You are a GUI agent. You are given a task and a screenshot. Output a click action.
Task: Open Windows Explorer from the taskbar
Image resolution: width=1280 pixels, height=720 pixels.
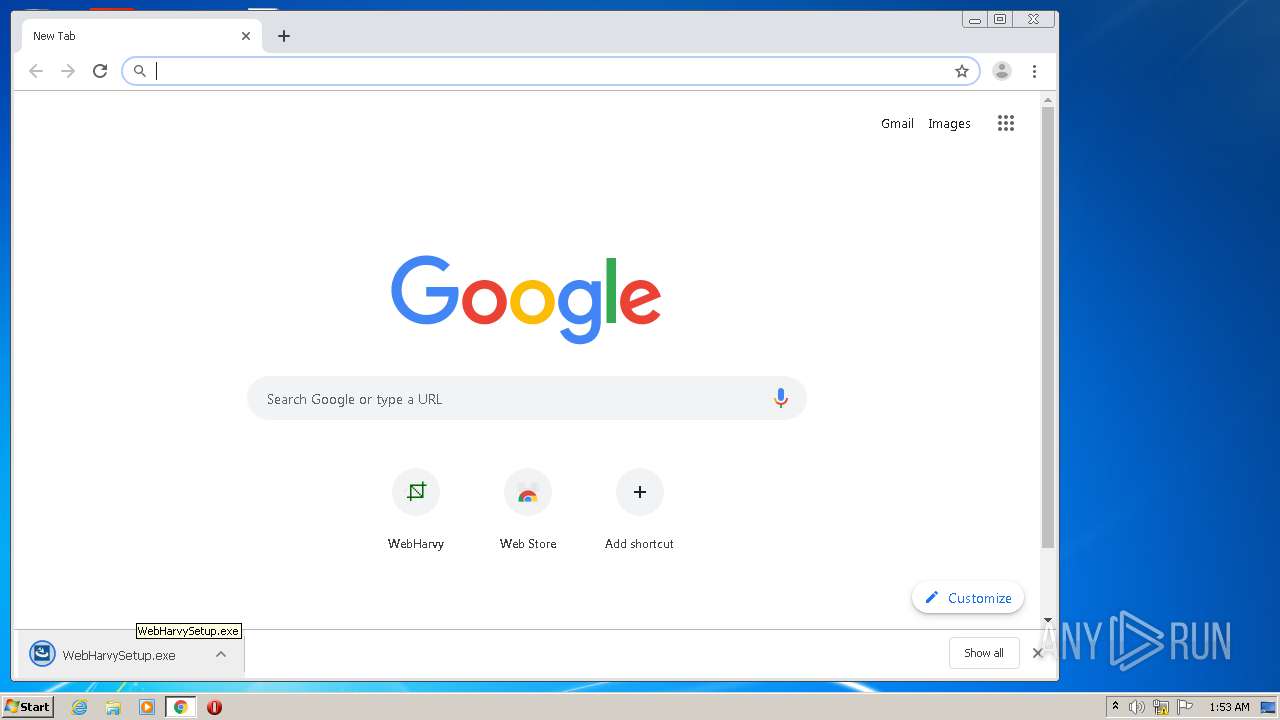tap(113, 707)
